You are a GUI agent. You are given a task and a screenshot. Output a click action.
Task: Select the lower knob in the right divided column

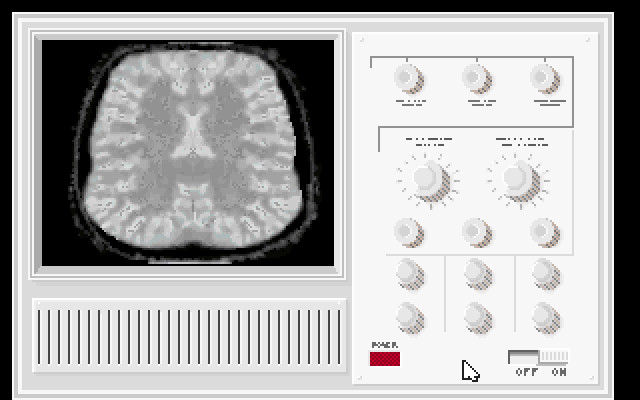[x=545, y=317]
